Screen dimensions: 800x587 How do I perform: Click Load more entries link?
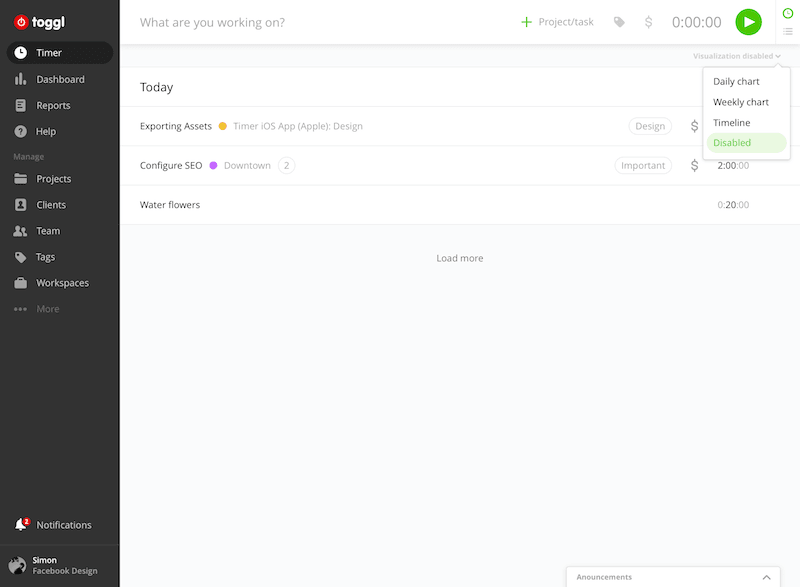pos(460,258)
